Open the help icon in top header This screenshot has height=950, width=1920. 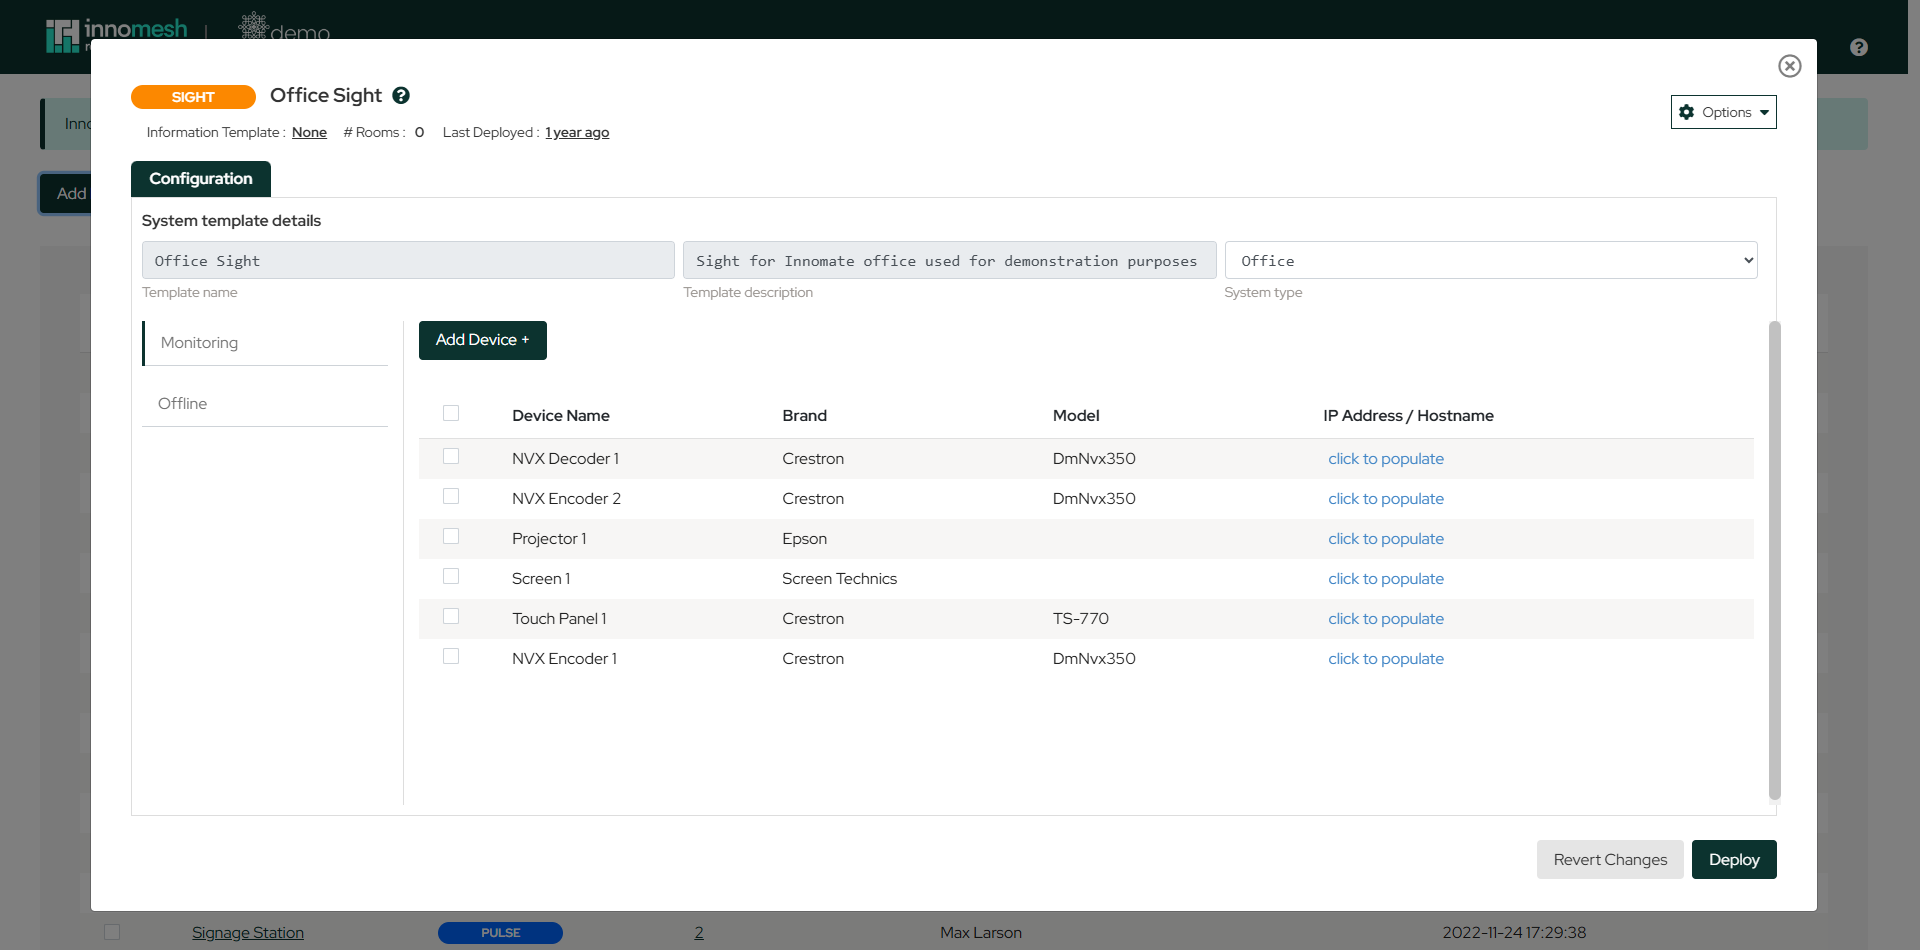1859,47
